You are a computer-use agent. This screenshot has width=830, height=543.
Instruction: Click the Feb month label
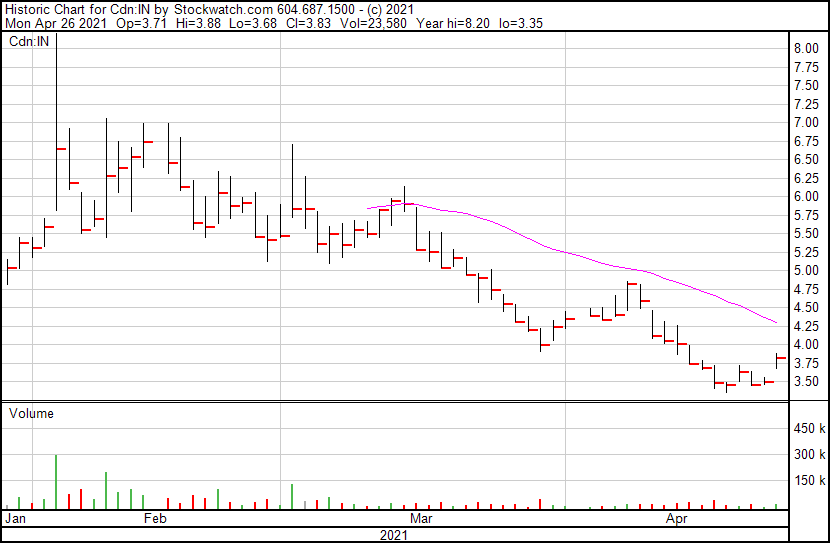point(155,518)
